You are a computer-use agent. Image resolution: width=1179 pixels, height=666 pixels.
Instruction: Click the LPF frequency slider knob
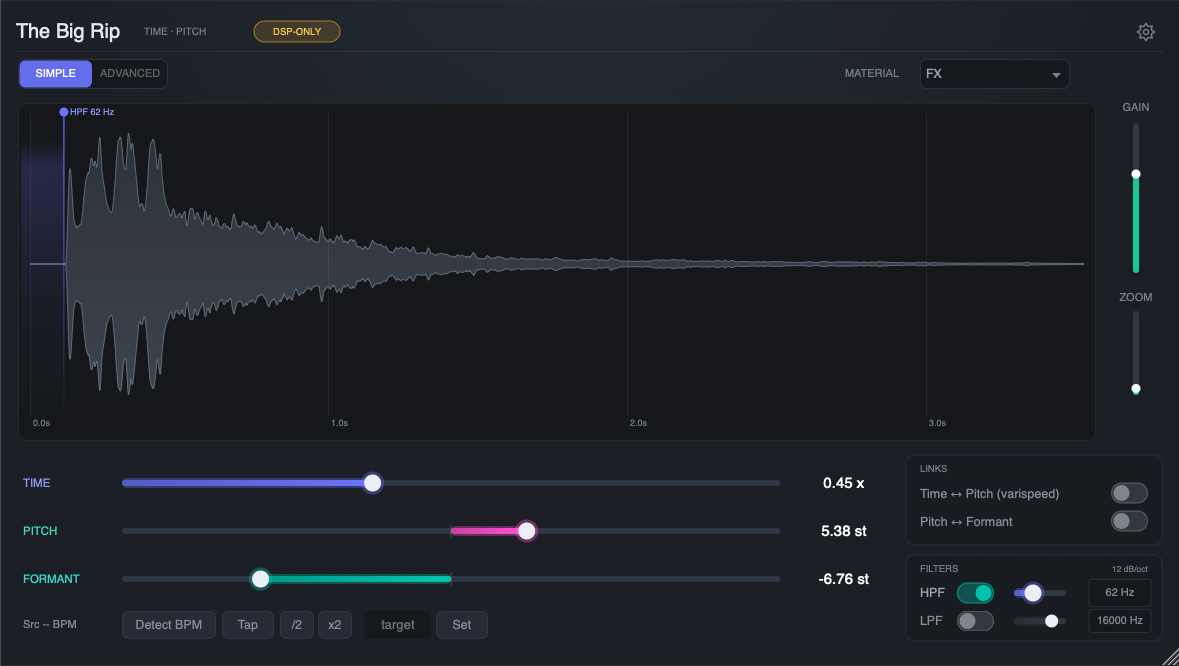click(1052, 621)
